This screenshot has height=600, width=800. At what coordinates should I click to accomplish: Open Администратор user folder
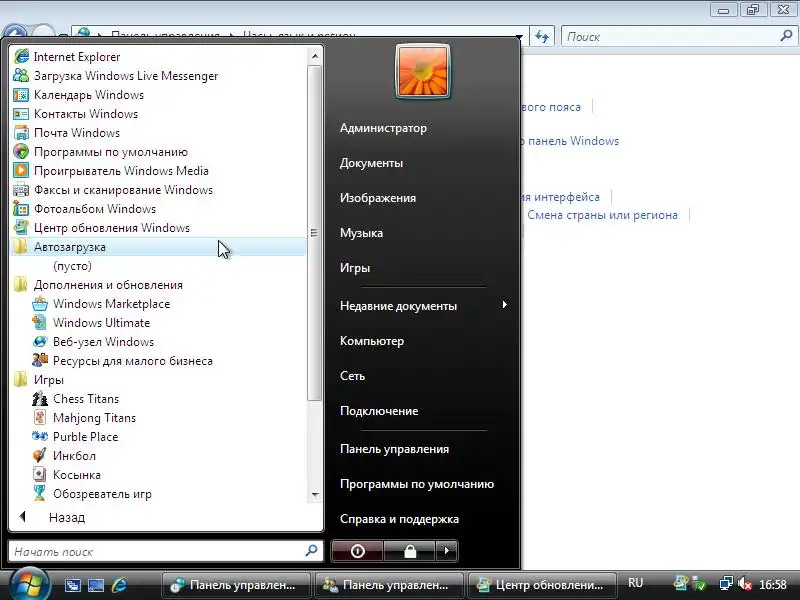click(383, 128)
